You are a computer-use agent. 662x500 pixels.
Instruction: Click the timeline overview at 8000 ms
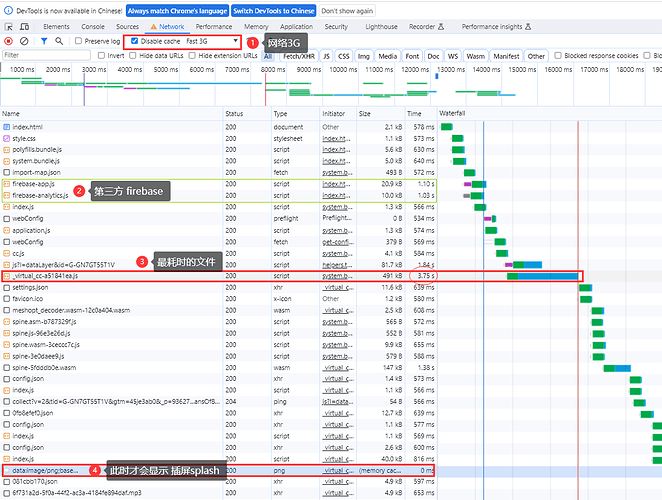(x=273, y=69)
